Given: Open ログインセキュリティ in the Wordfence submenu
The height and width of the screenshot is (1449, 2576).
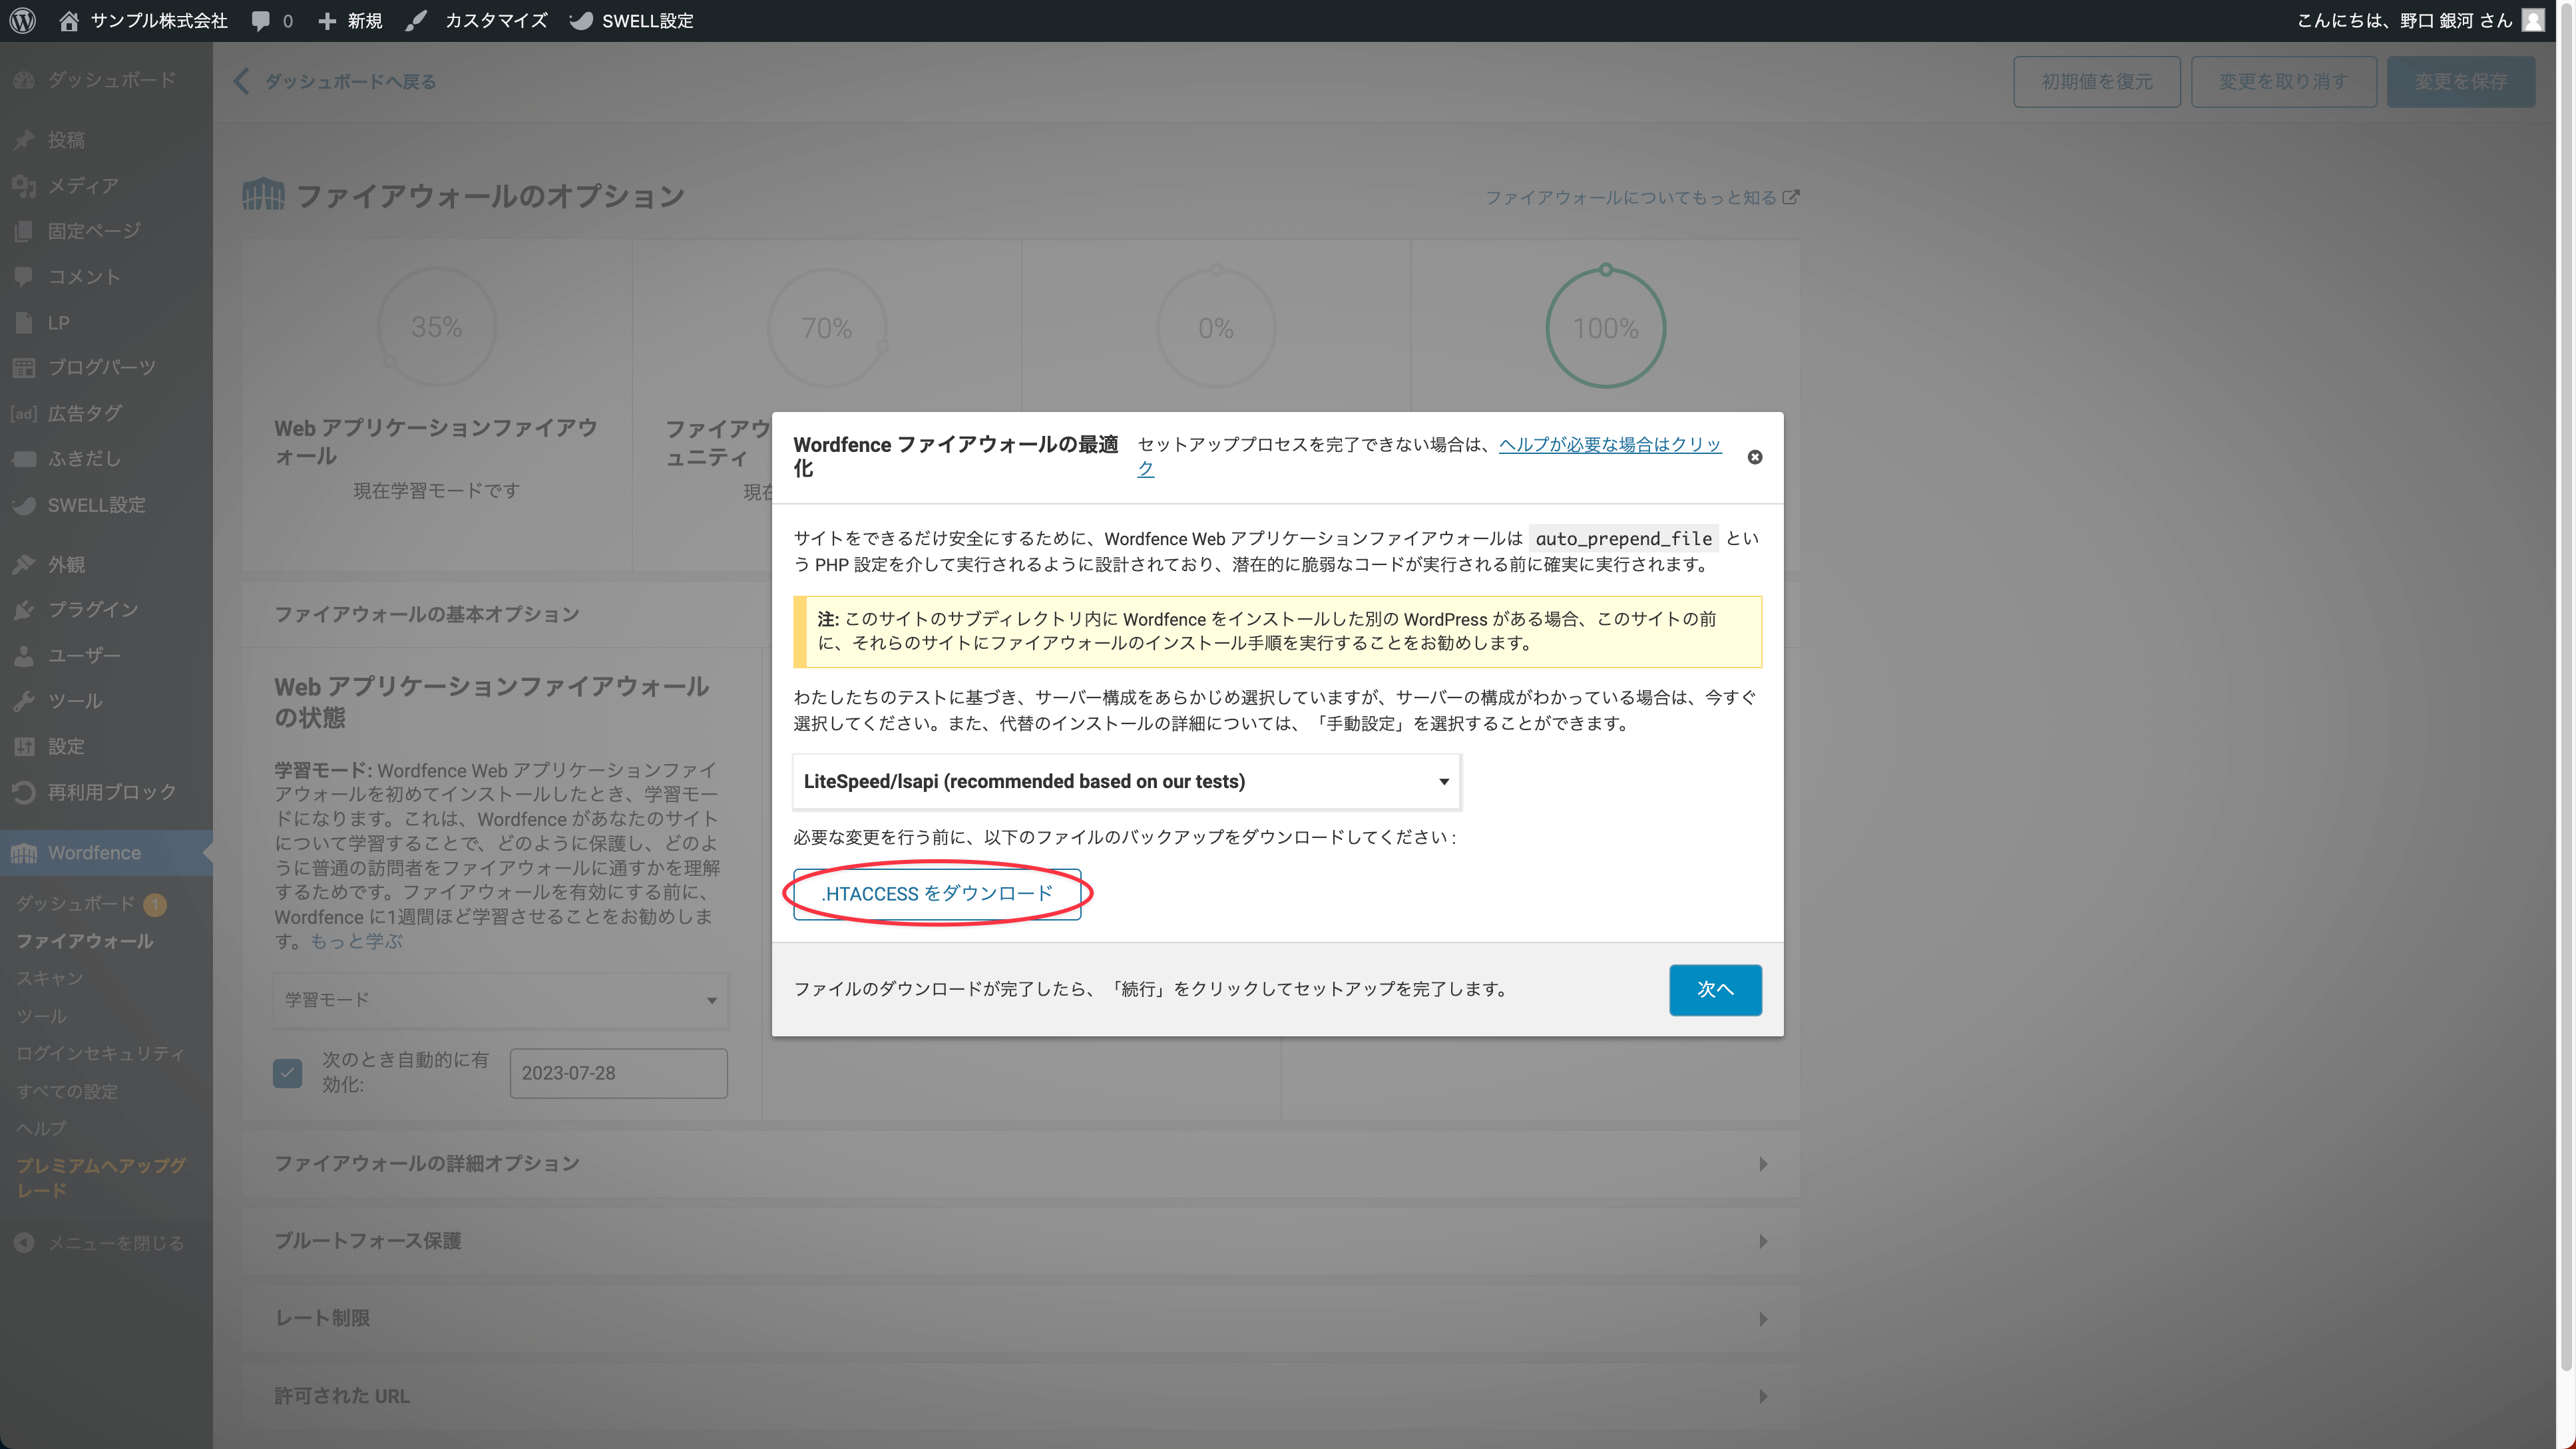Looking at the screenshot, I should point(100,1053).
